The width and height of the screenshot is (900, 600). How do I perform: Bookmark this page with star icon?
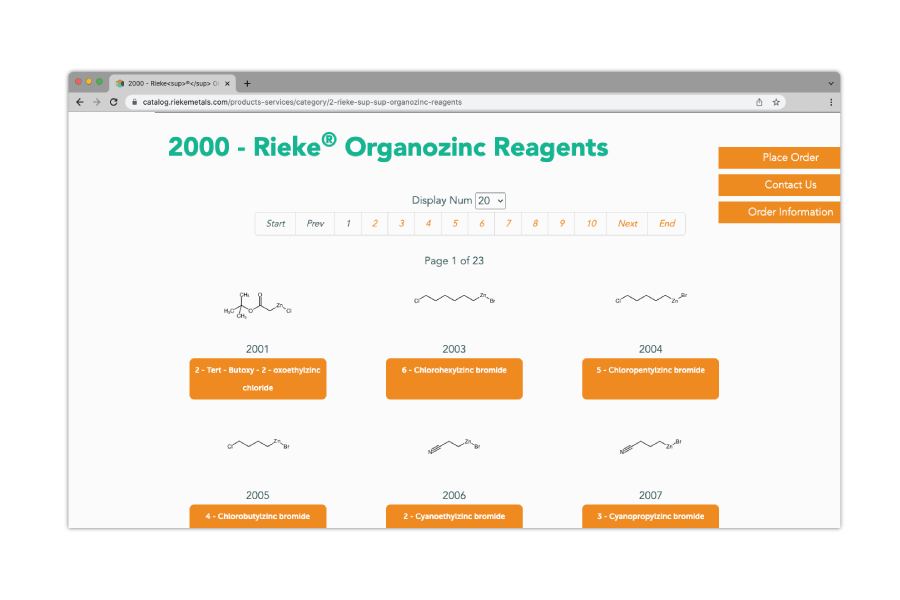[776, 102]
